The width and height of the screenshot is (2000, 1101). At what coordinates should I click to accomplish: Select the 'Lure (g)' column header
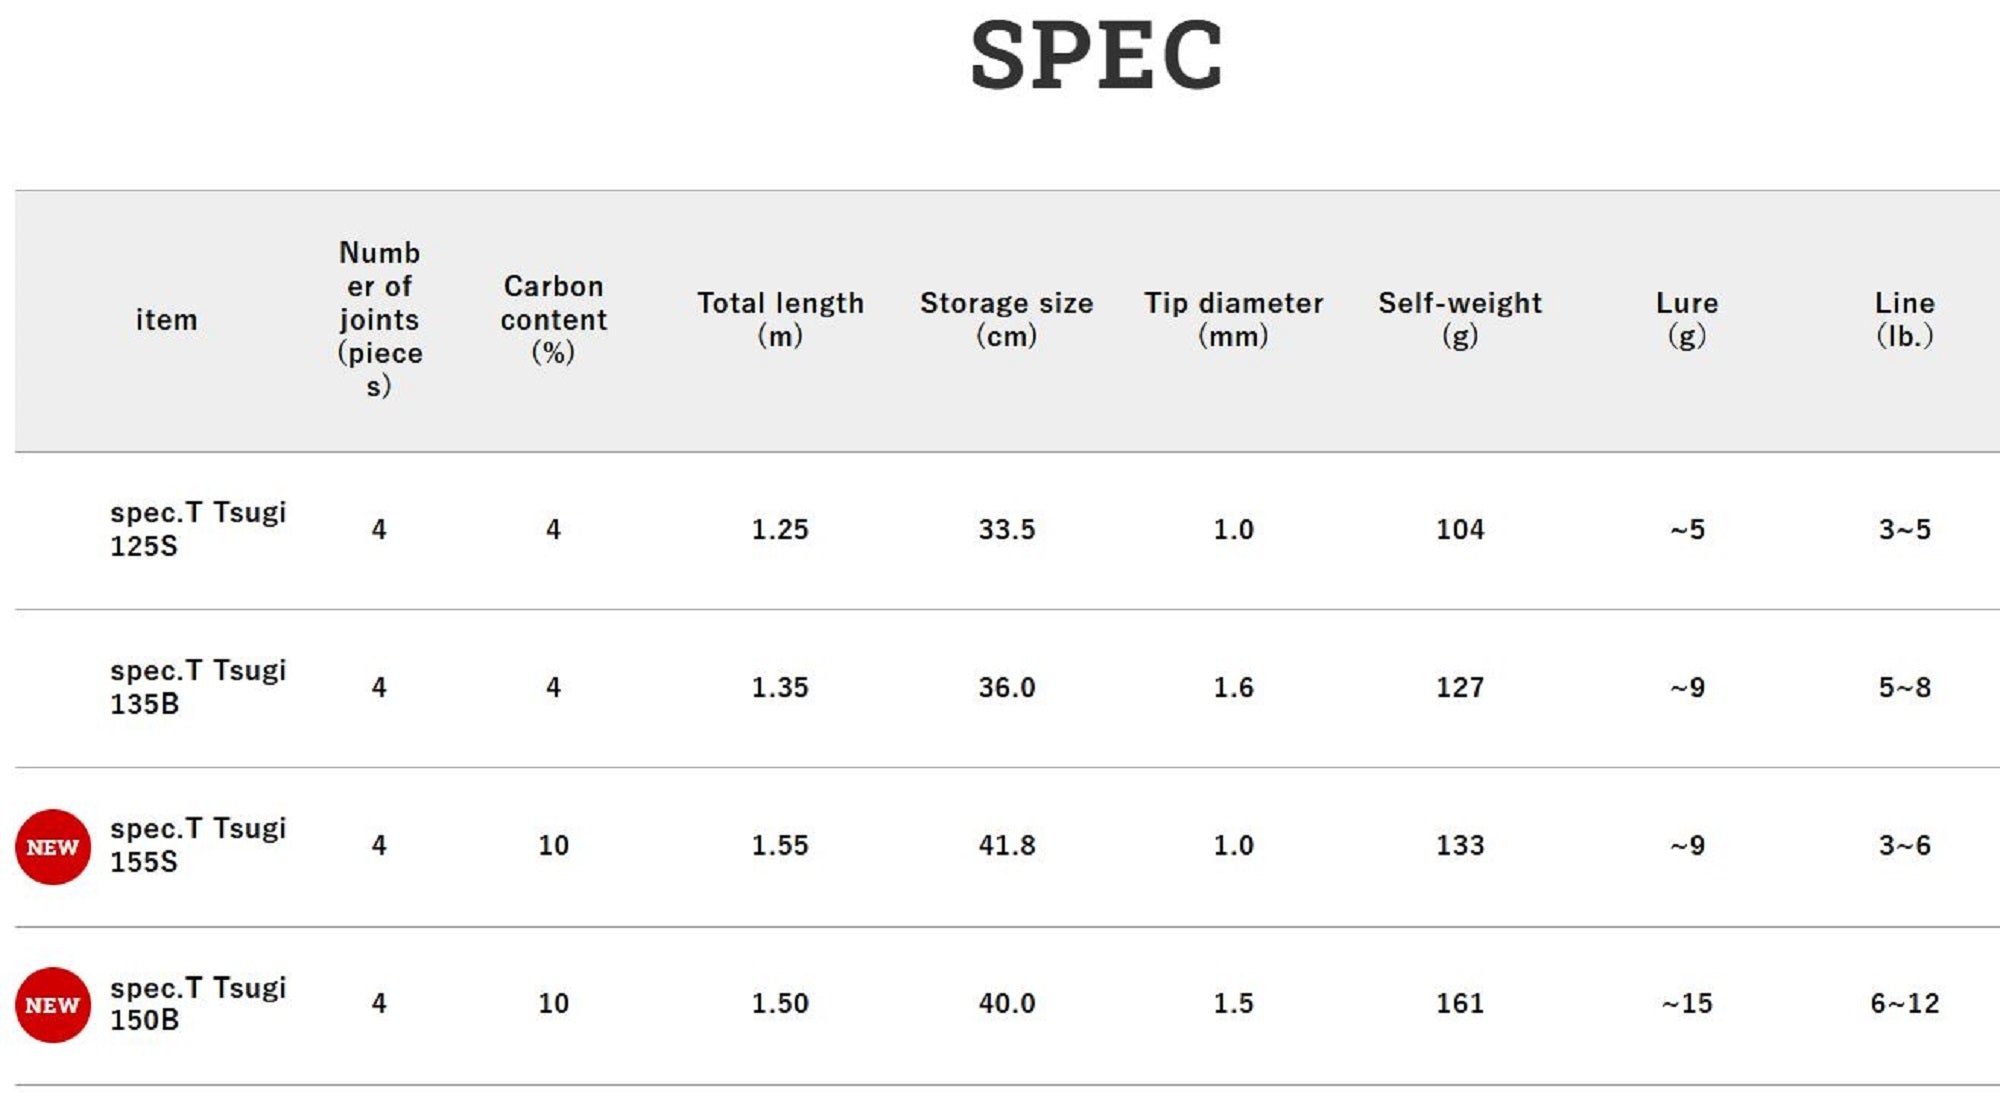click(1687, 319)
